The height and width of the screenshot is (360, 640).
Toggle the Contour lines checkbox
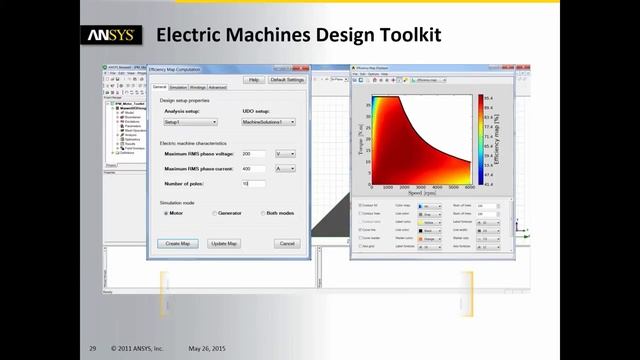coord(360,213)
